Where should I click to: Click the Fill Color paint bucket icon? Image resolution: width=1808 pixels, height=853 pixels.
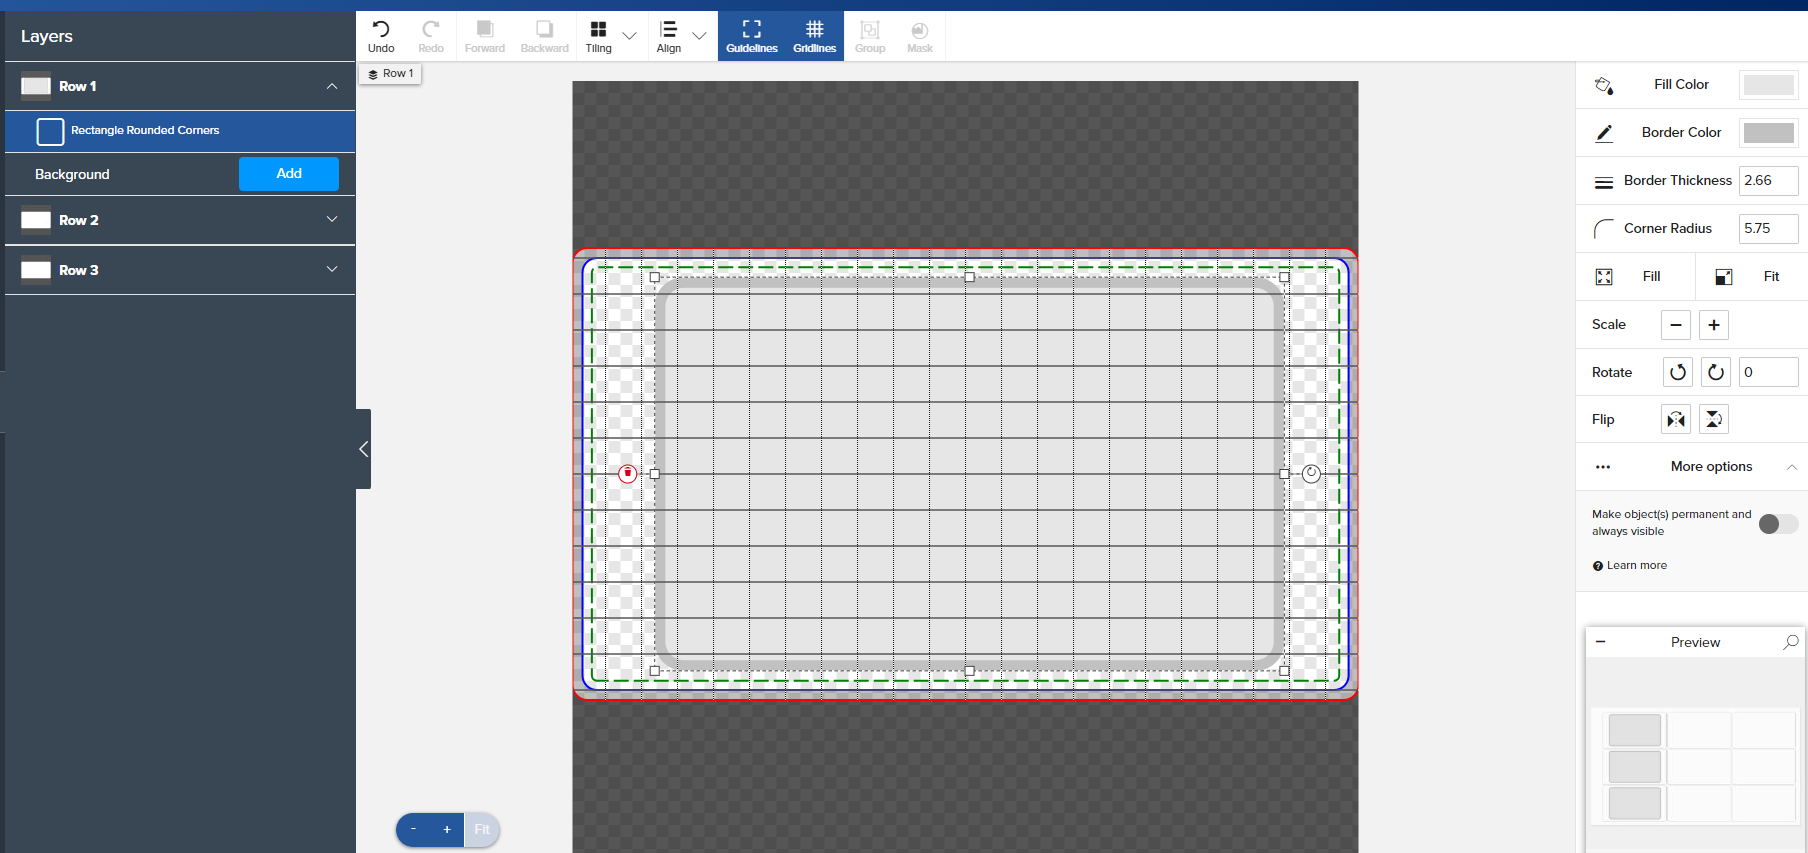(1604, 85)
